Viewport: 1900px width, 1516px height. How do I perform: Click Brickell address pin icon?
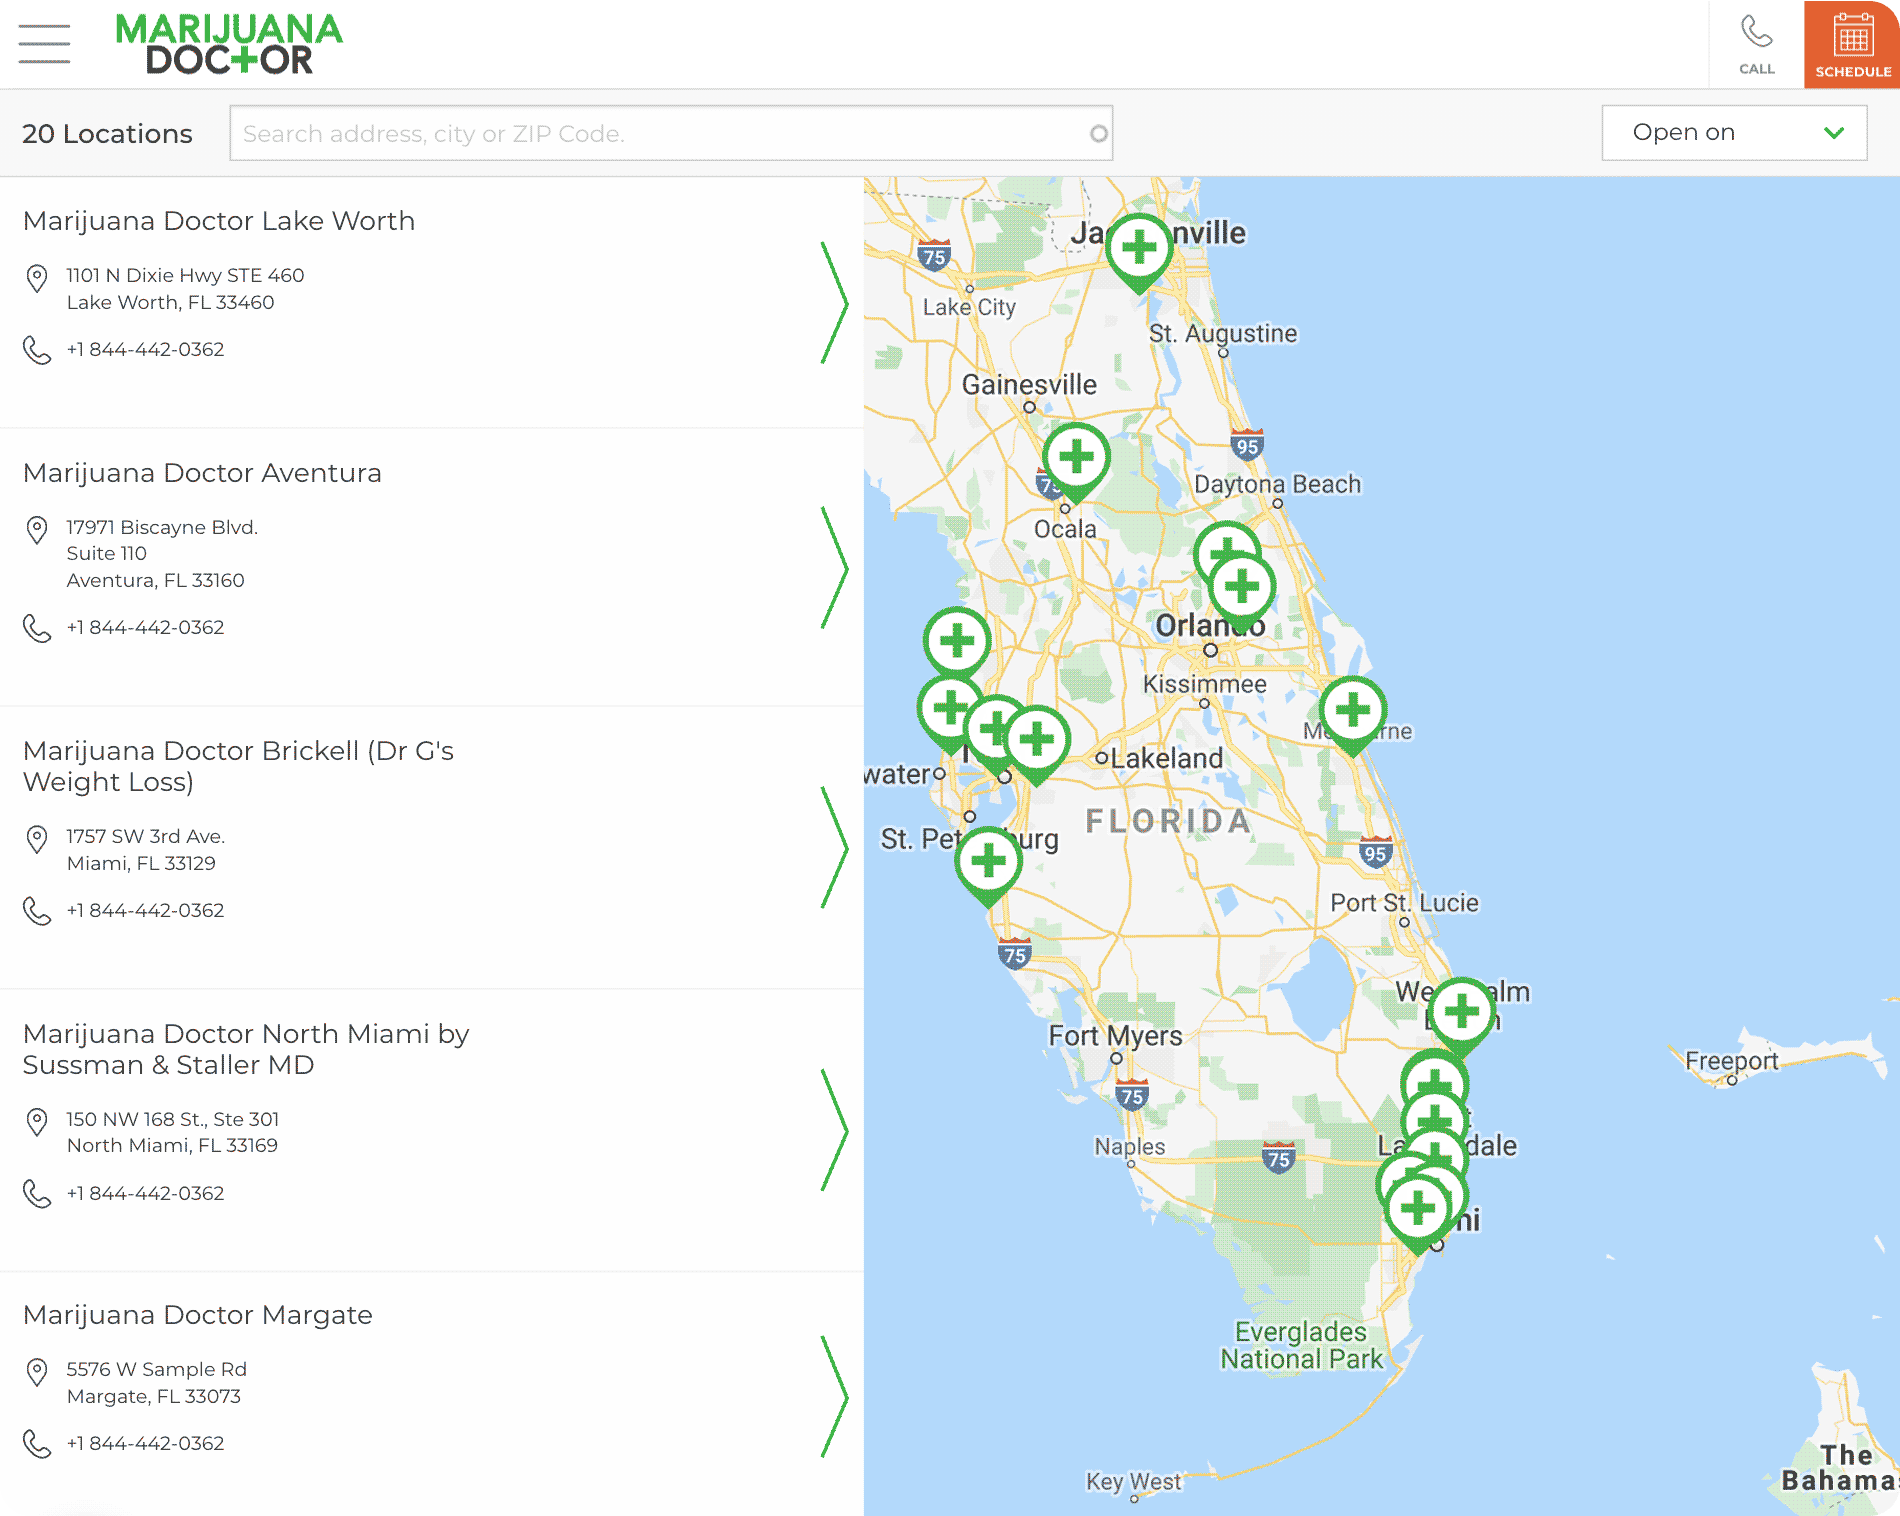37,839
